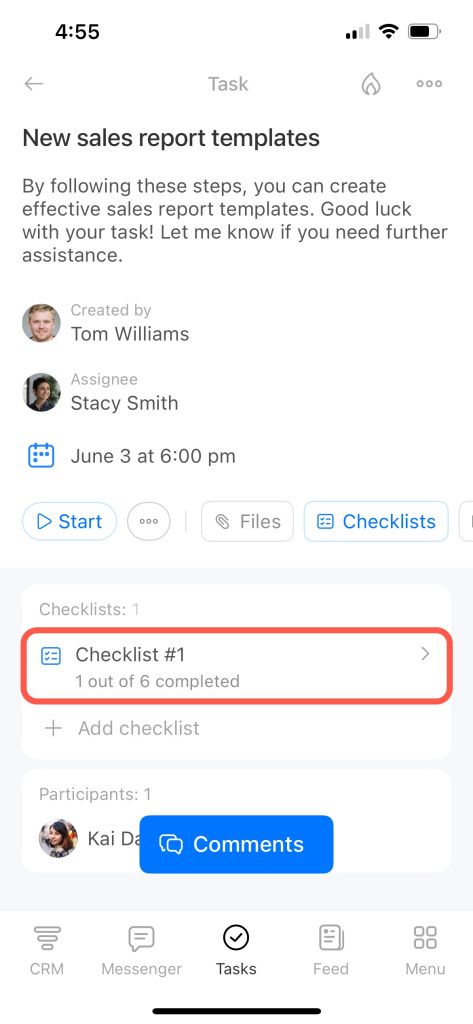Viewport: 473px width, 1024px height.
Task: Open the CRM tab
Action: pyautogui.click(x=47, y=950)
